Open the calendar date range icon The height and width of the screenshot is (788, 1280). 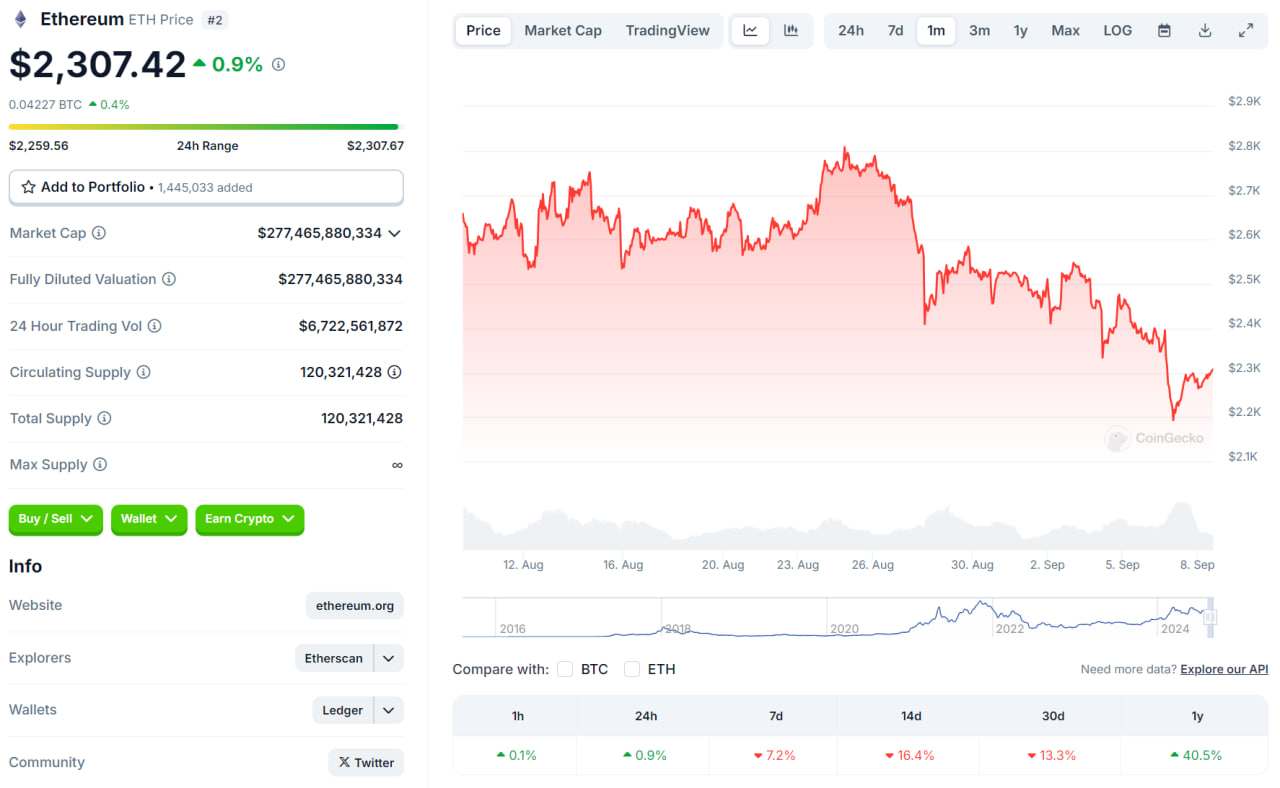(1164, 30)
